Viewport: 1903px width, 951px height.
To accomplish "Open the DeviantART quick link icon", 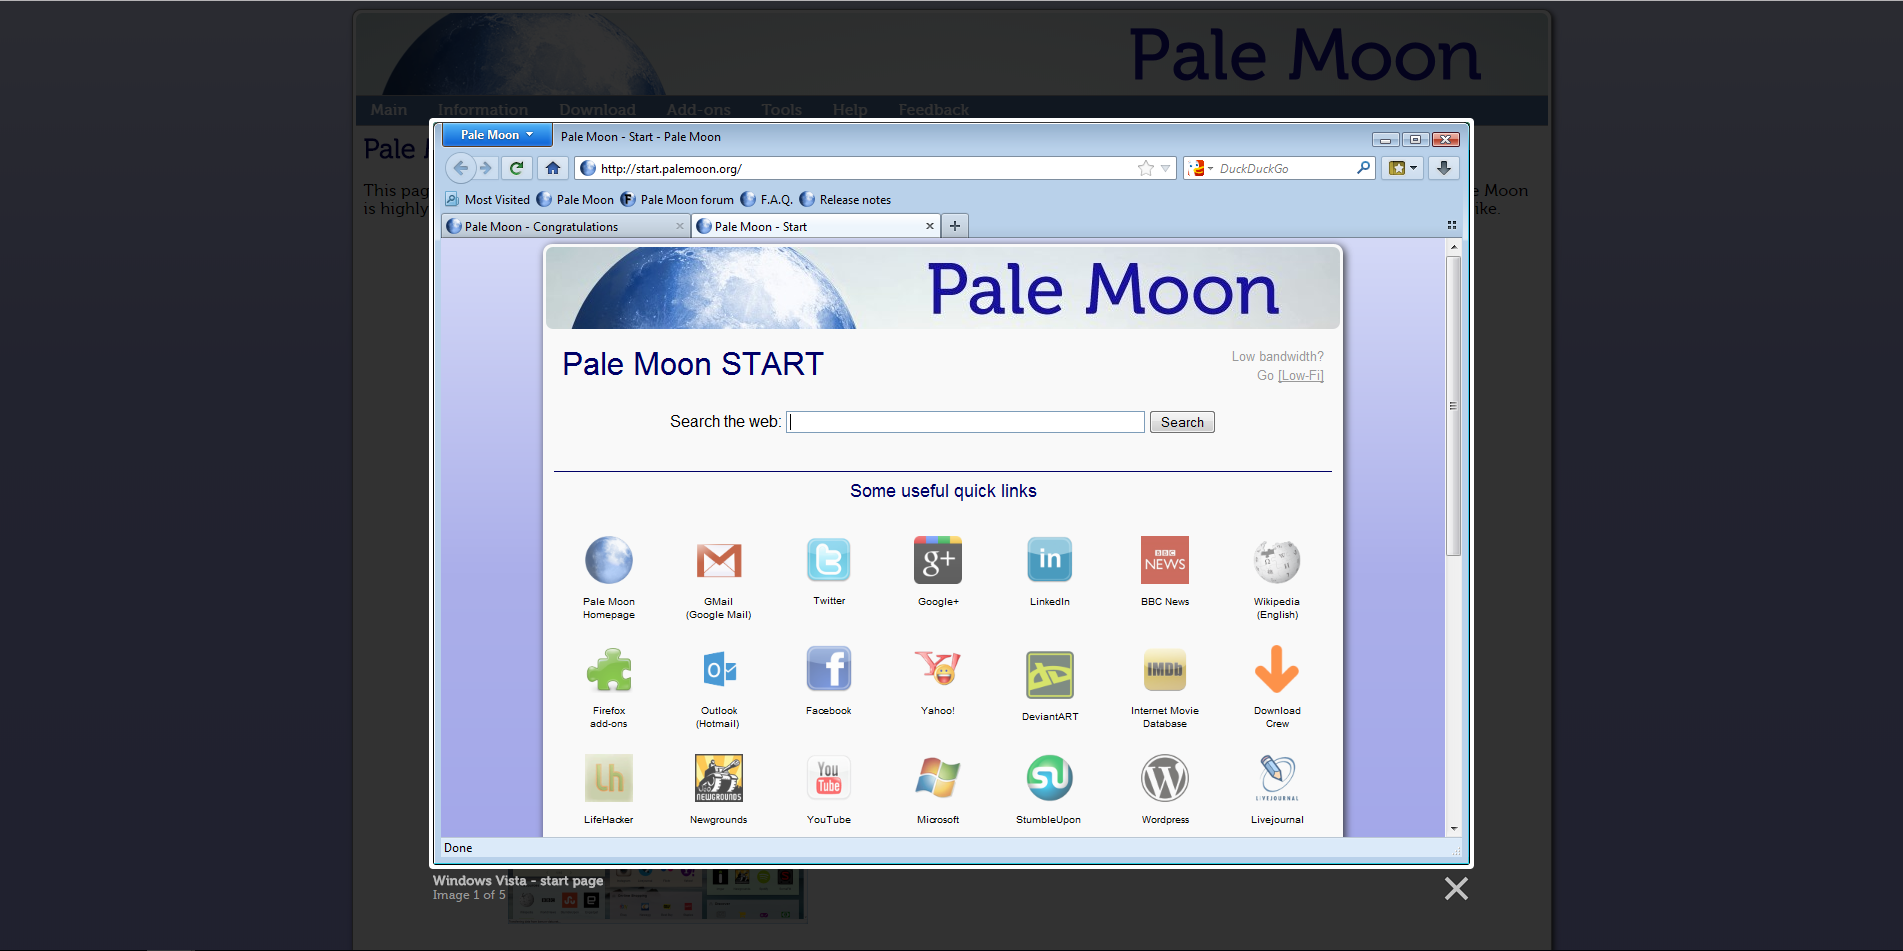I will pos(1050,675).
